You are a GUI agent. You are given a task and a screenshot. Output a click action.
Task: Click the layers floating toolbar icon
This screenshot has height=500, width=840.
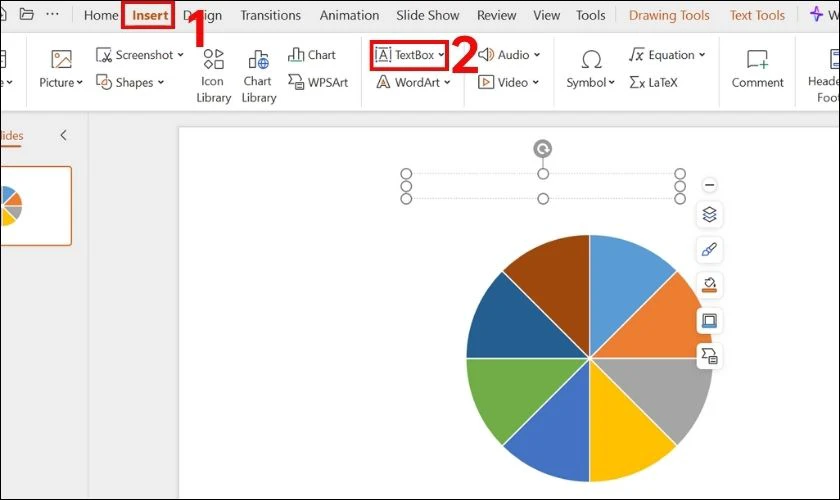709,214
